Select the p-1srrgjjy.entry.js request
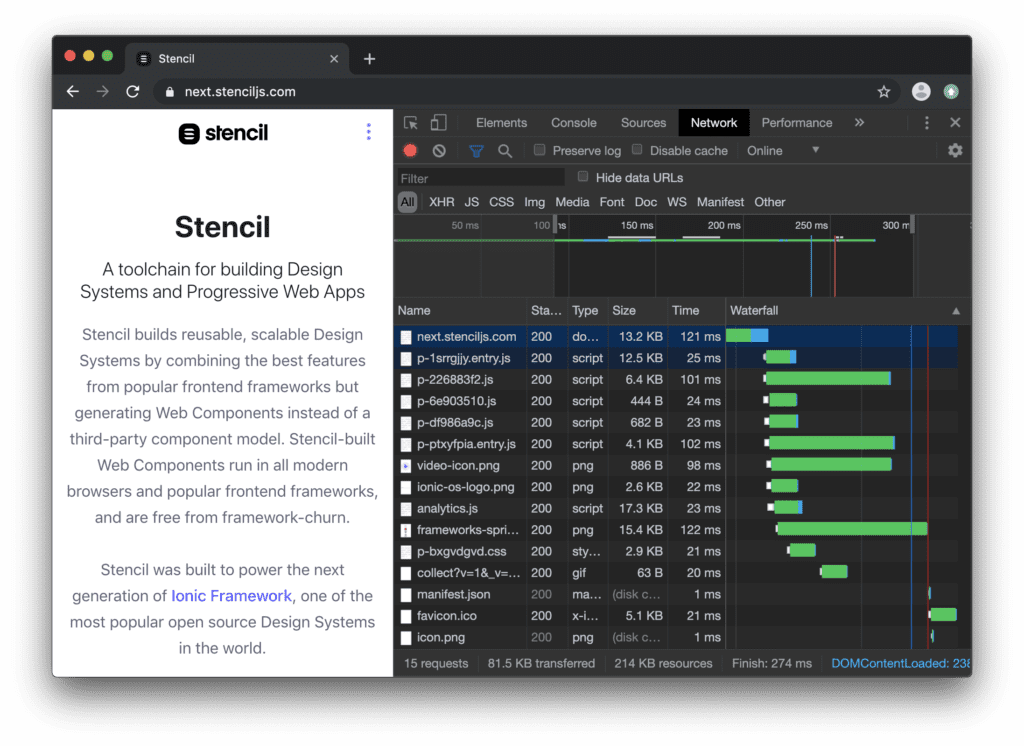Image resolution: width=1024 pixels, height=746 pixels. click(676, 359)
